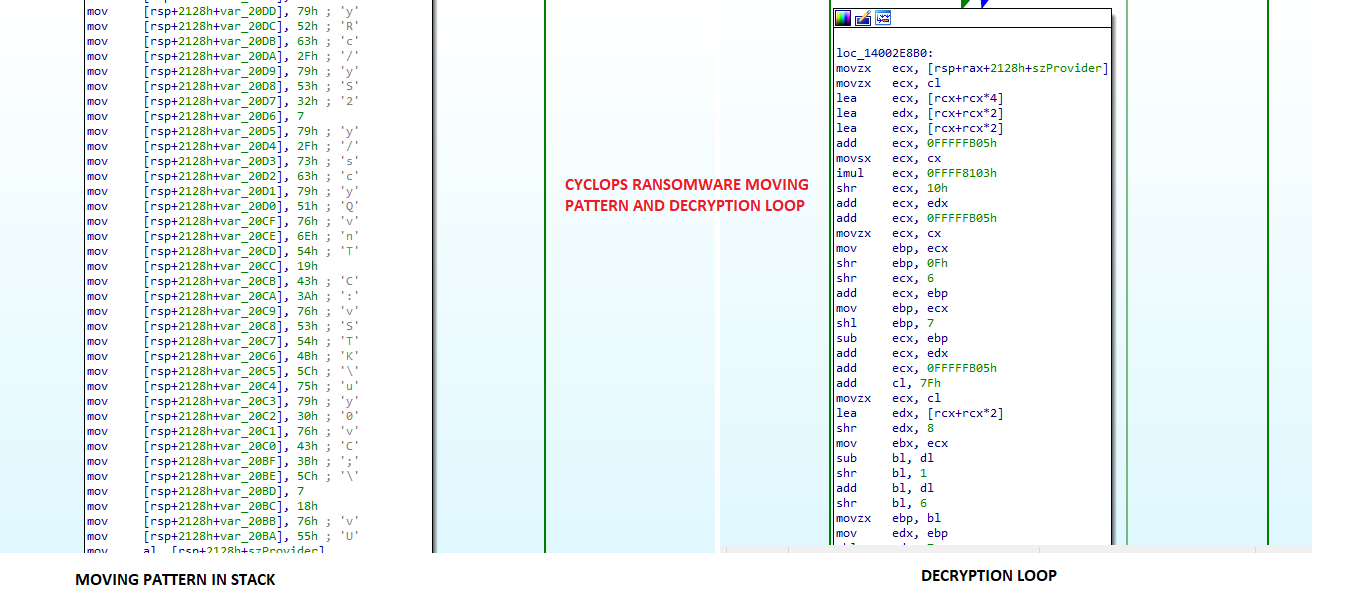Select the var_20DA mov line
1358x601 pixels.
[223, 56]
